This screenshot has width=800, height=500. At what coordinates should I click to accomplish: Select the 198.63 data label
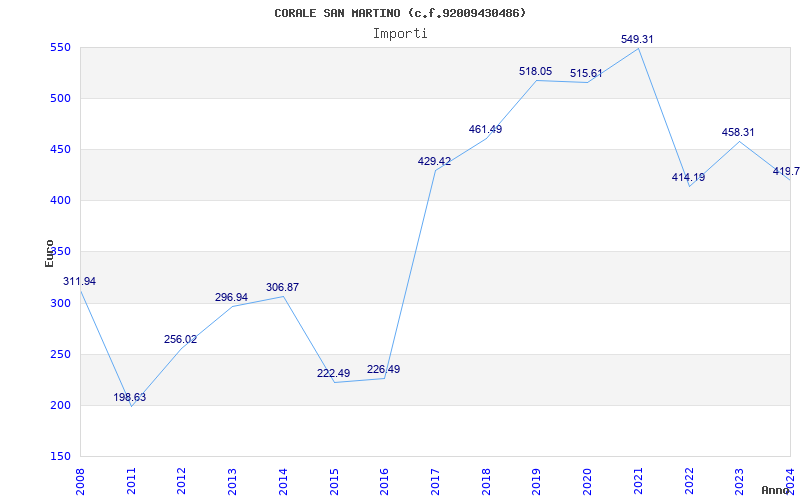coord(130,397)
